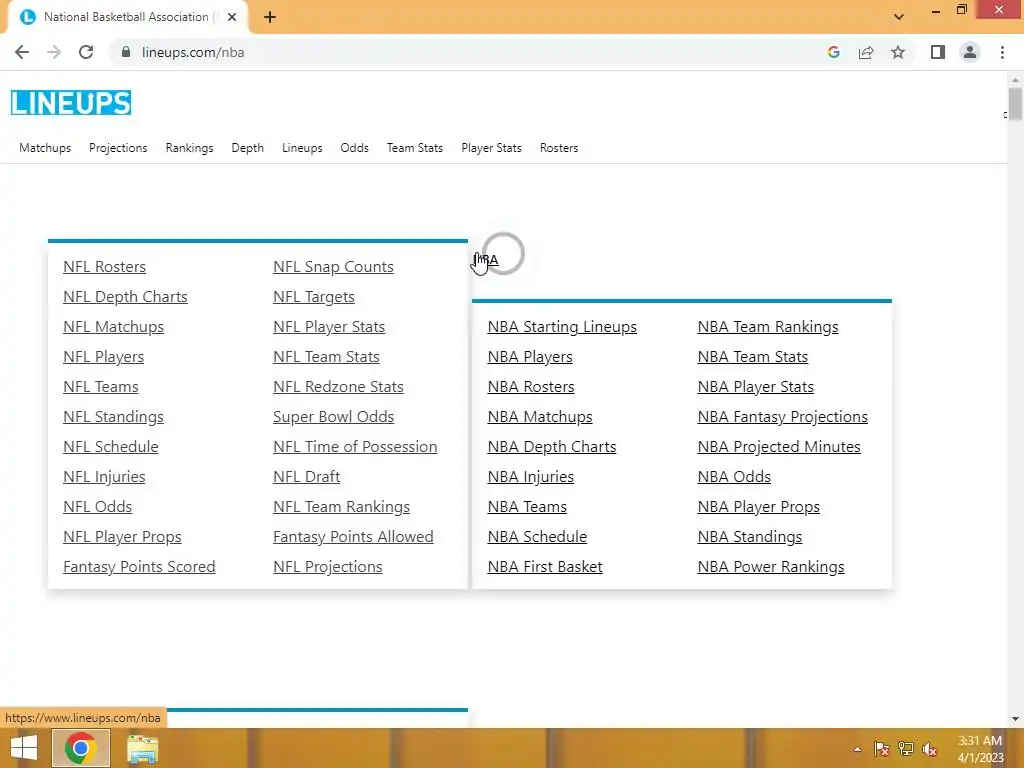The height and width of the screenshot is (768, 1024).
Task: Show hidden system tray icons
Action: (x=857, y=749)
